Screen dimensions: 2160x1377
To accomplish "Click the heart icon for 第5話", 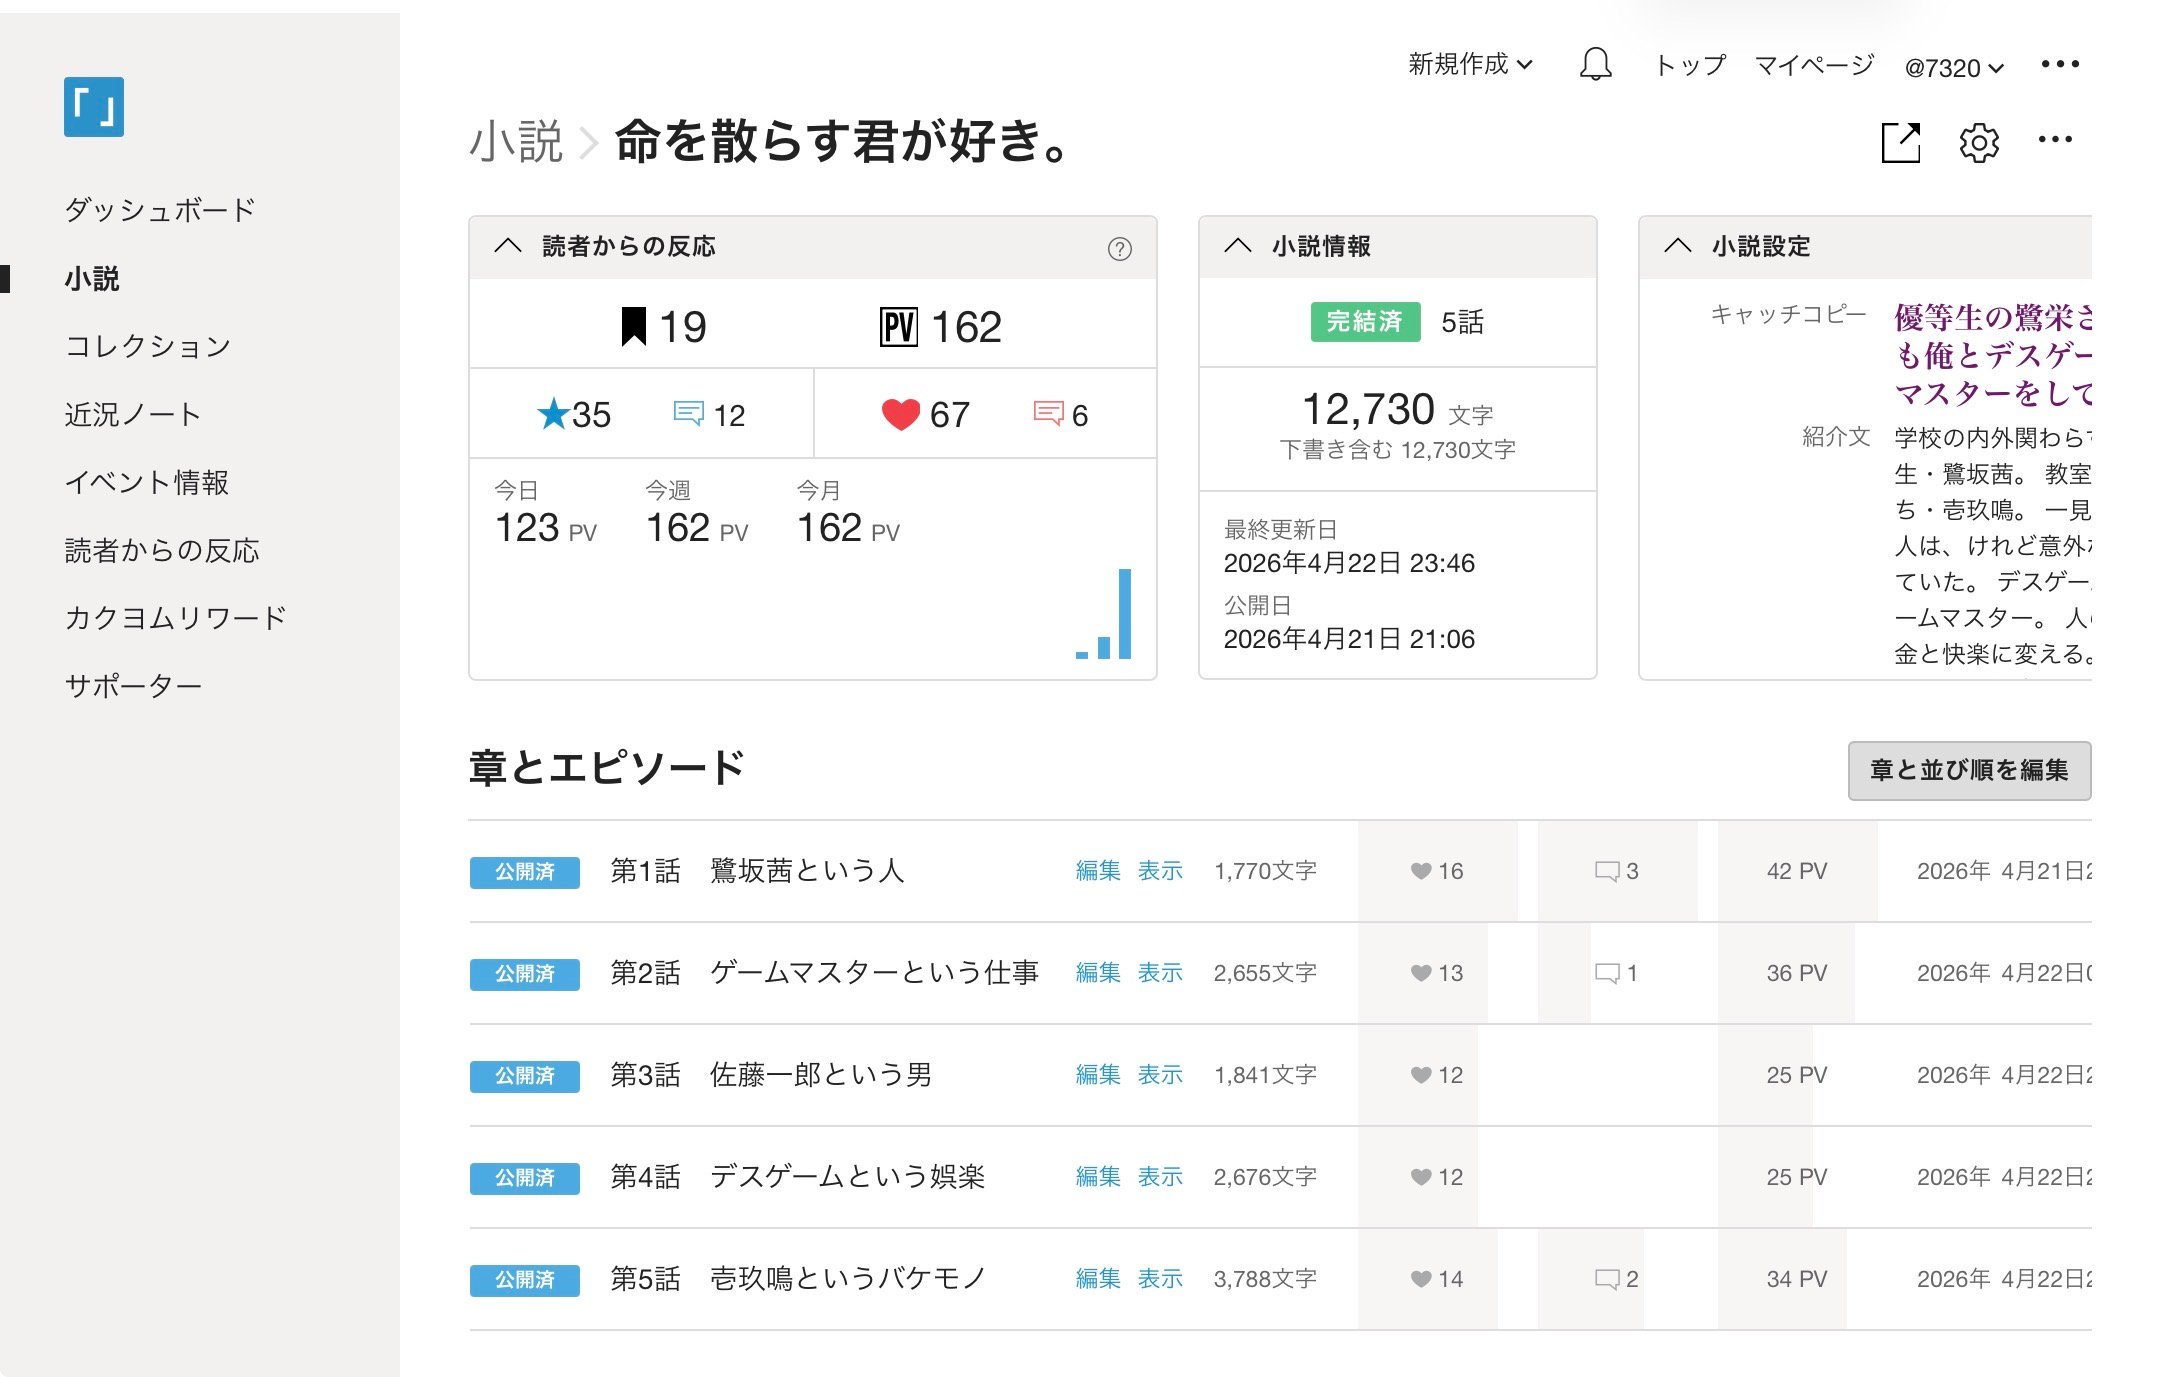I will 1421,1279.
